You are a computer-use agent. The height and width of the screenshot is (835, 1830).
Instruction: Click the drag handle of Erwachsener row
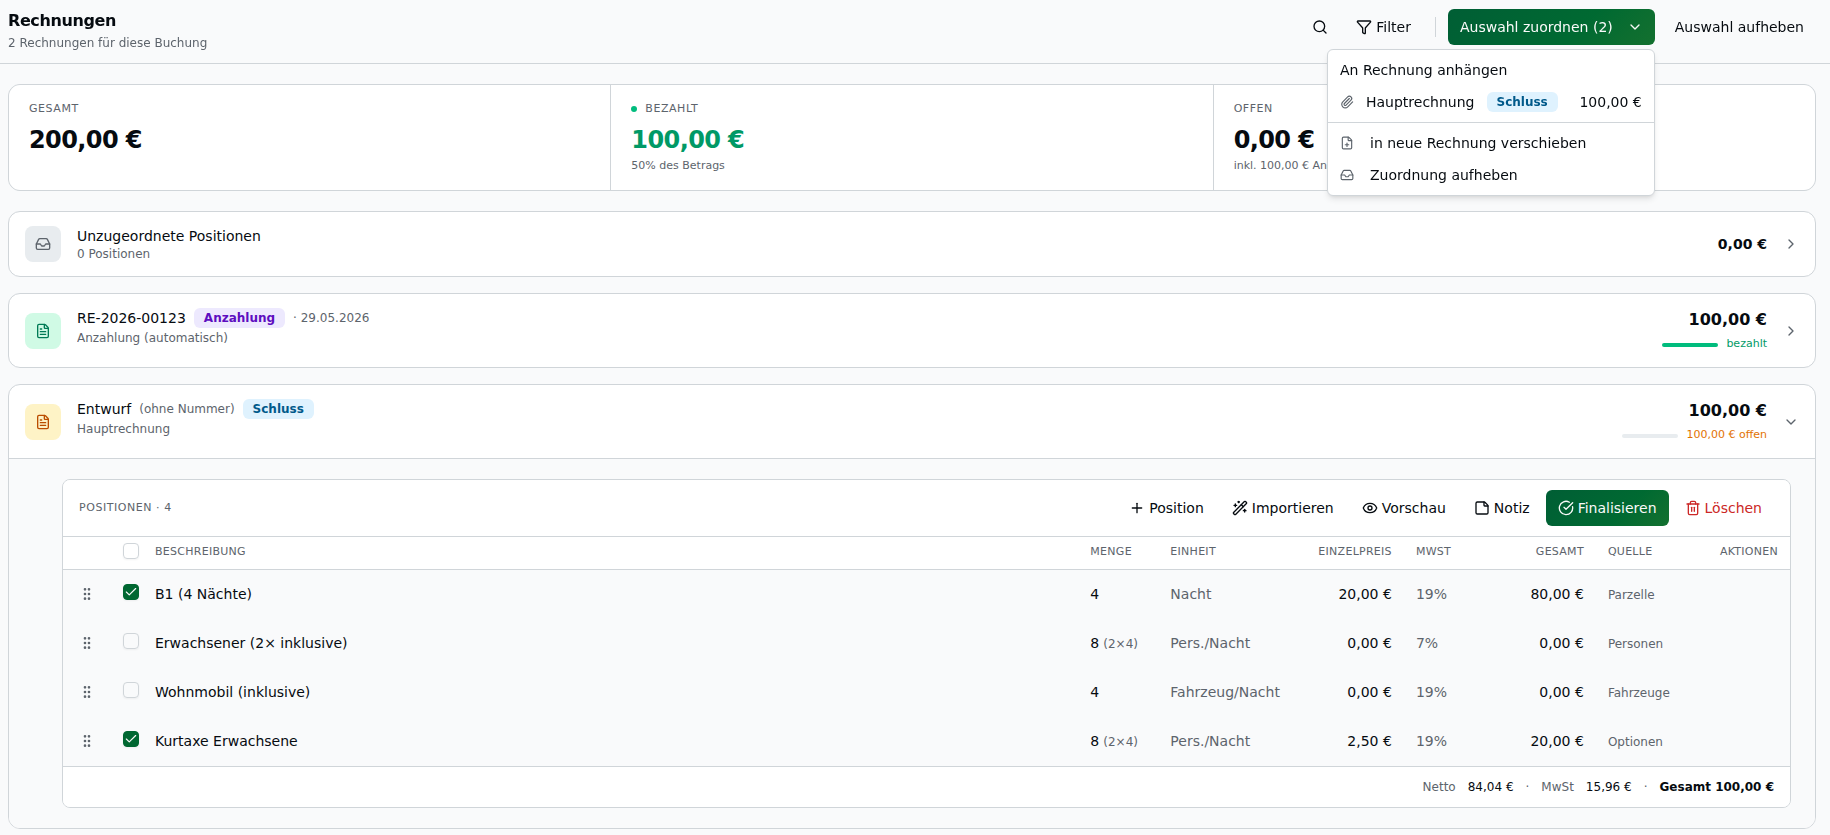point(87,643)
